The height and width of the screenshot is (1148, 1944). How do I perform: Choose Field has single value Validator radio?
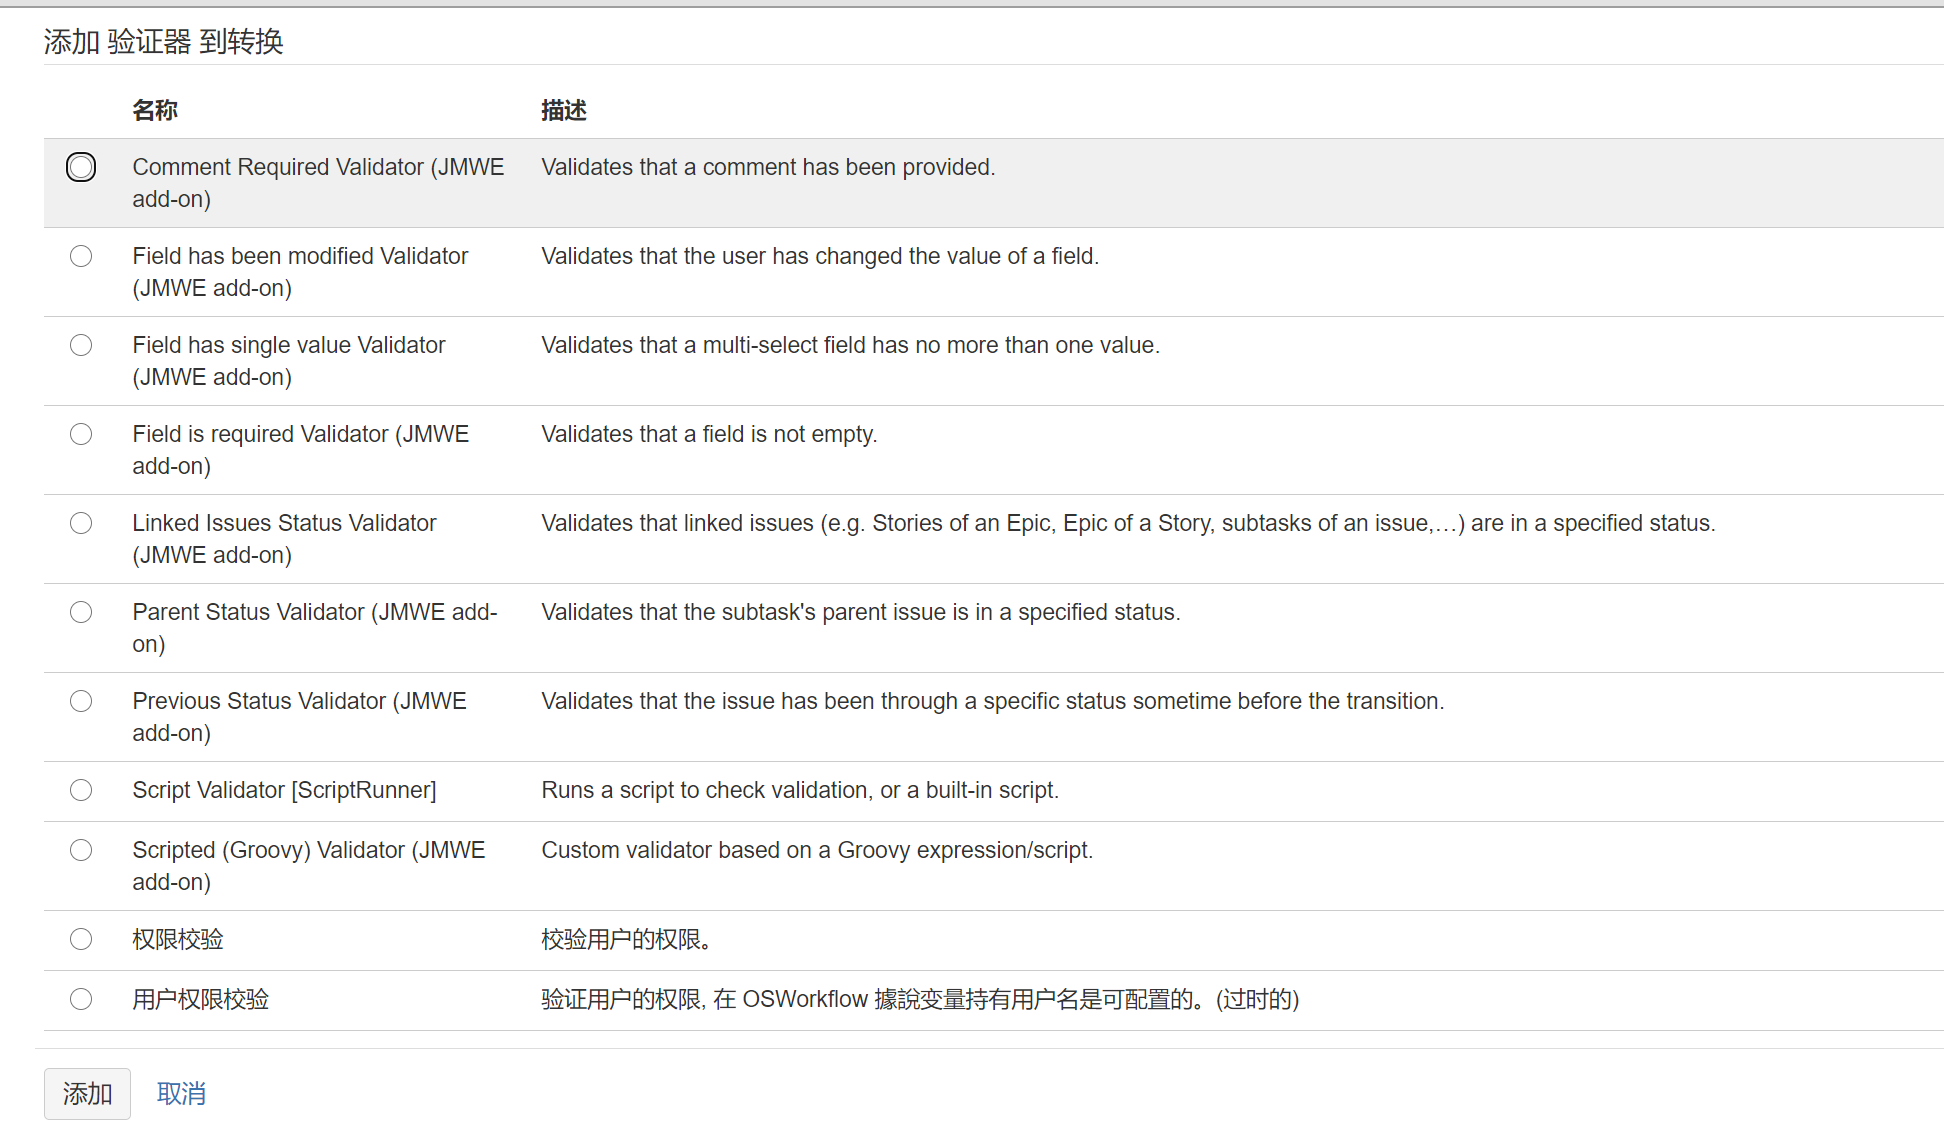(x=81, y=345)
